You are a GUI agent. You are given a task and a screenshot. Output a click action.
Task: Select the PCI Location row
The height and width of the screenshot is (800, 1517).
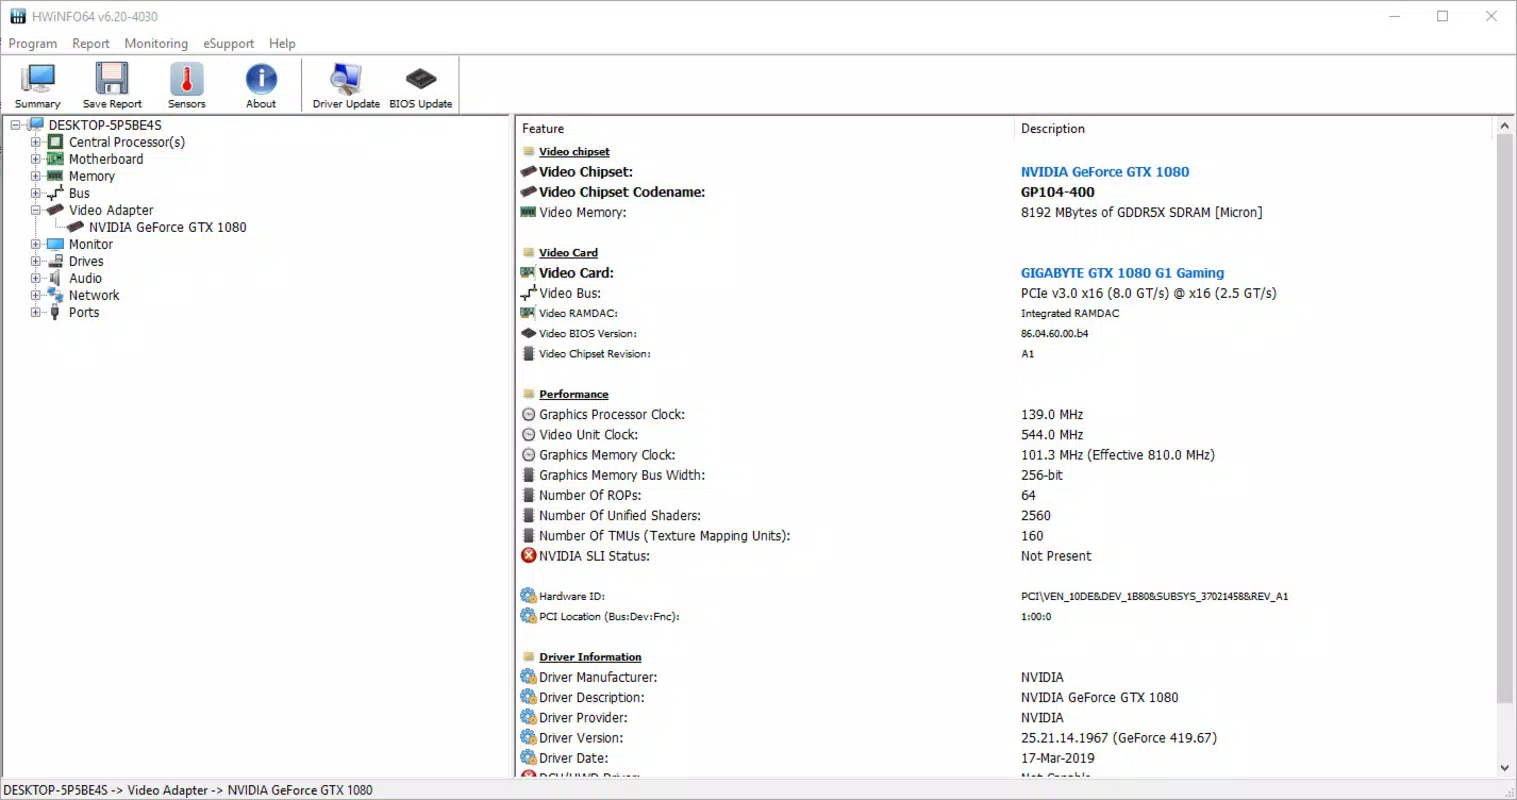(x=1005, y=616)
